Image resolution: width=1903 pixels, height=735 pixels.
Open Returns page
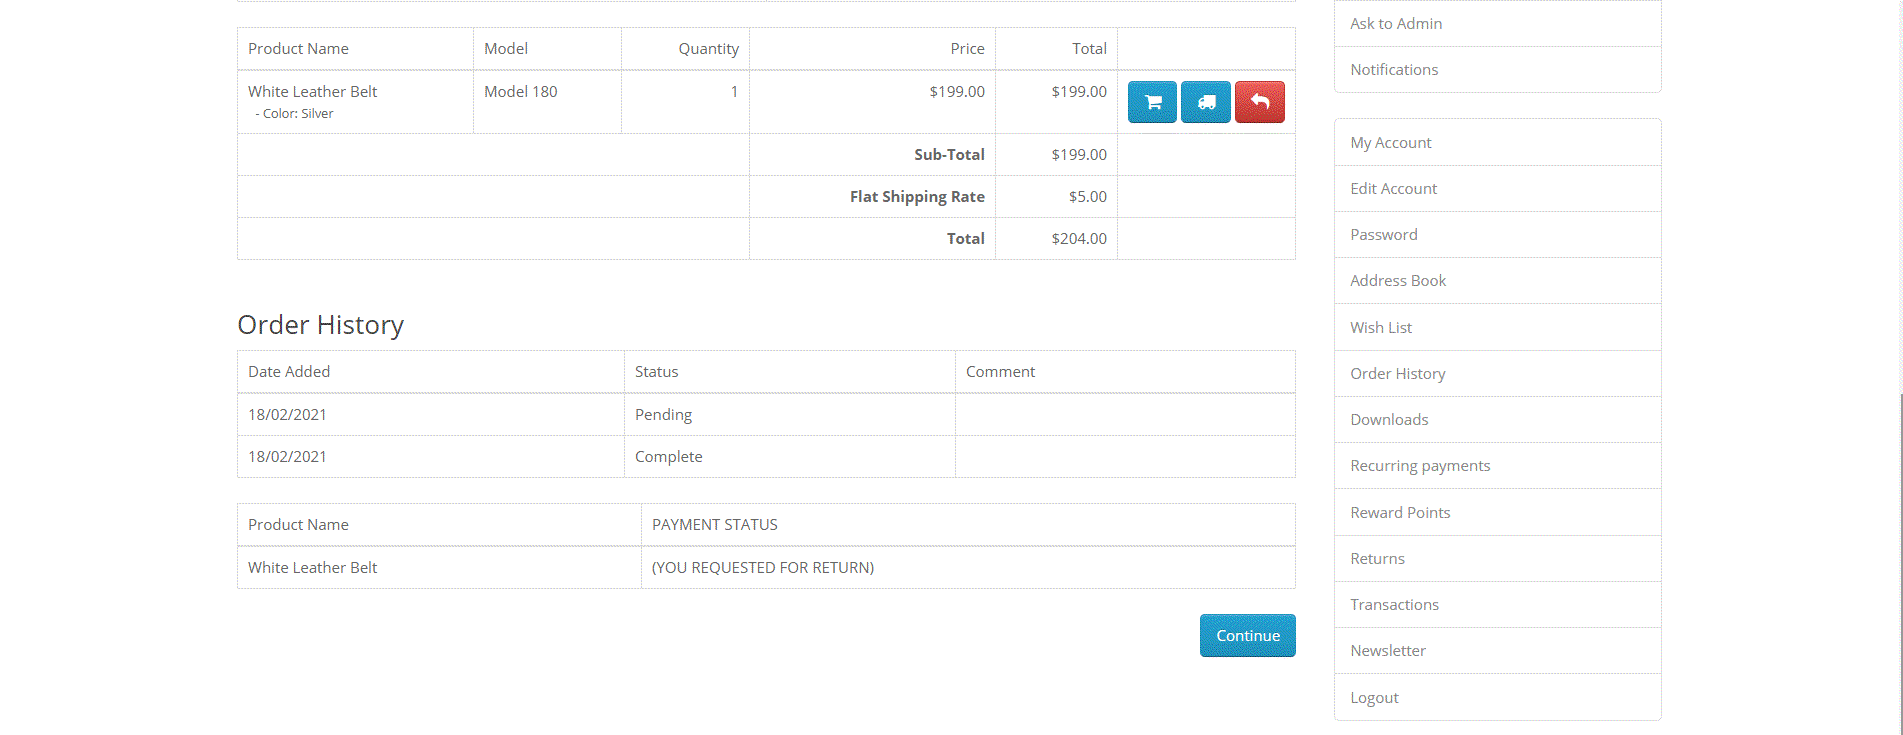click(1377, 558)
